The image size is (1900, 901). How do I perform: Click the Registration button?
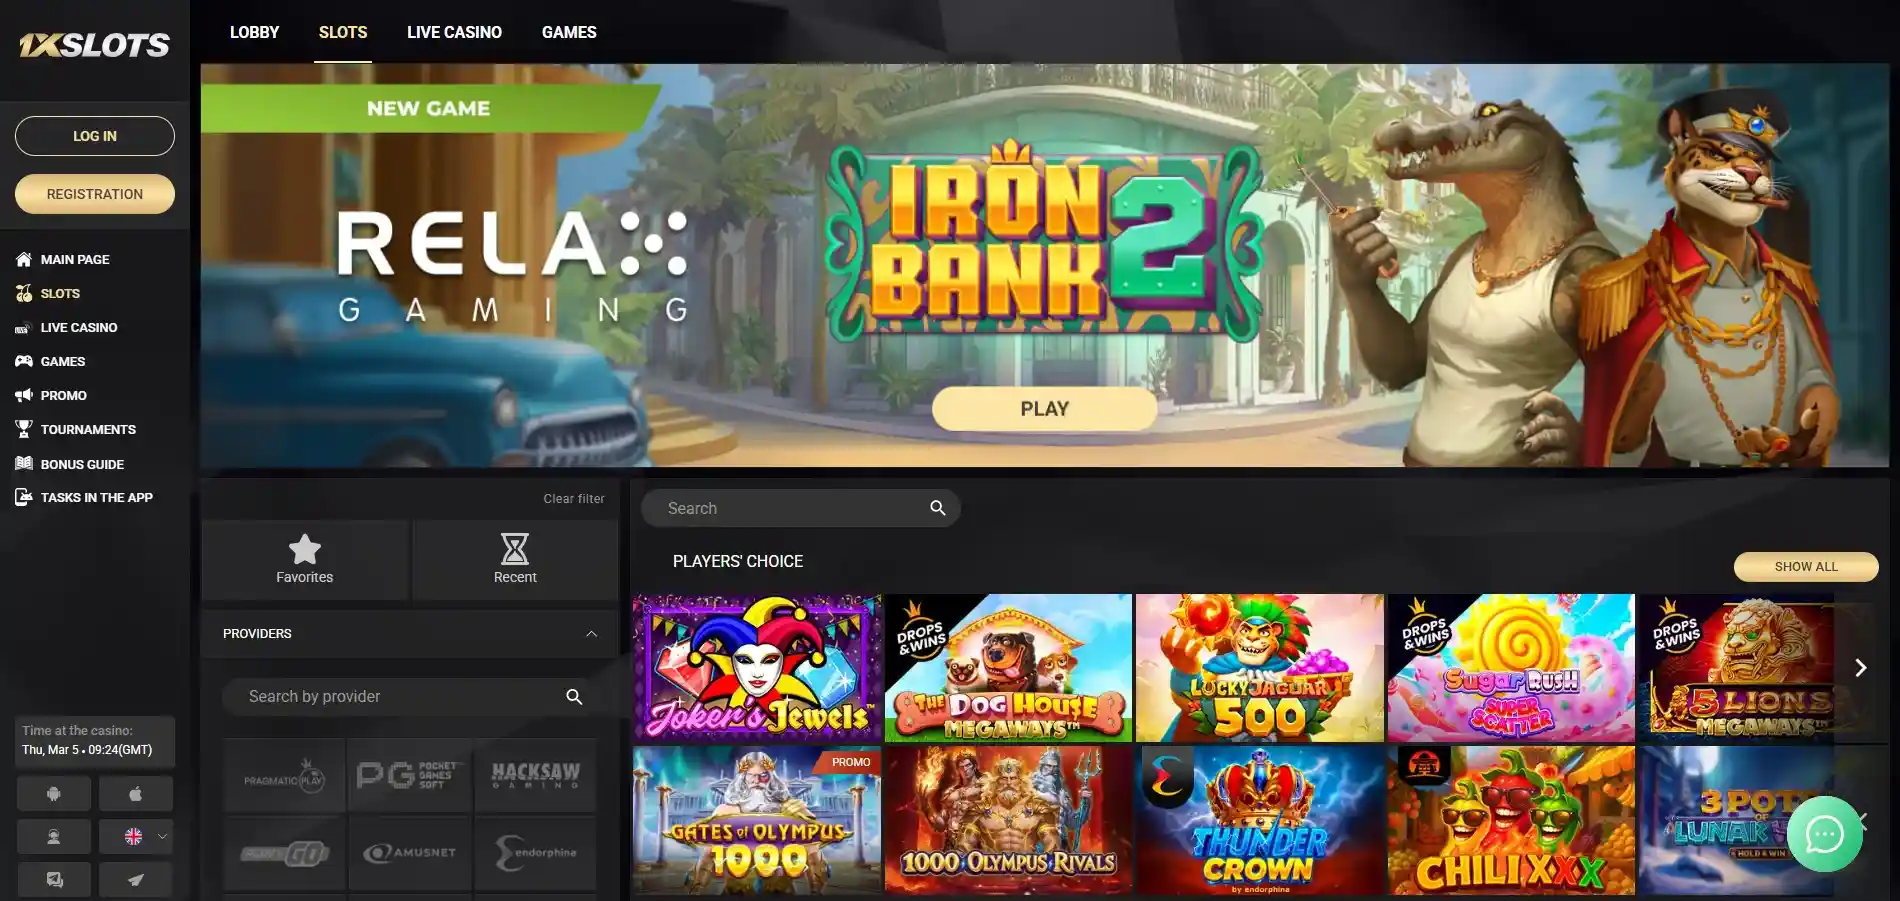click(x=95, y=194)
